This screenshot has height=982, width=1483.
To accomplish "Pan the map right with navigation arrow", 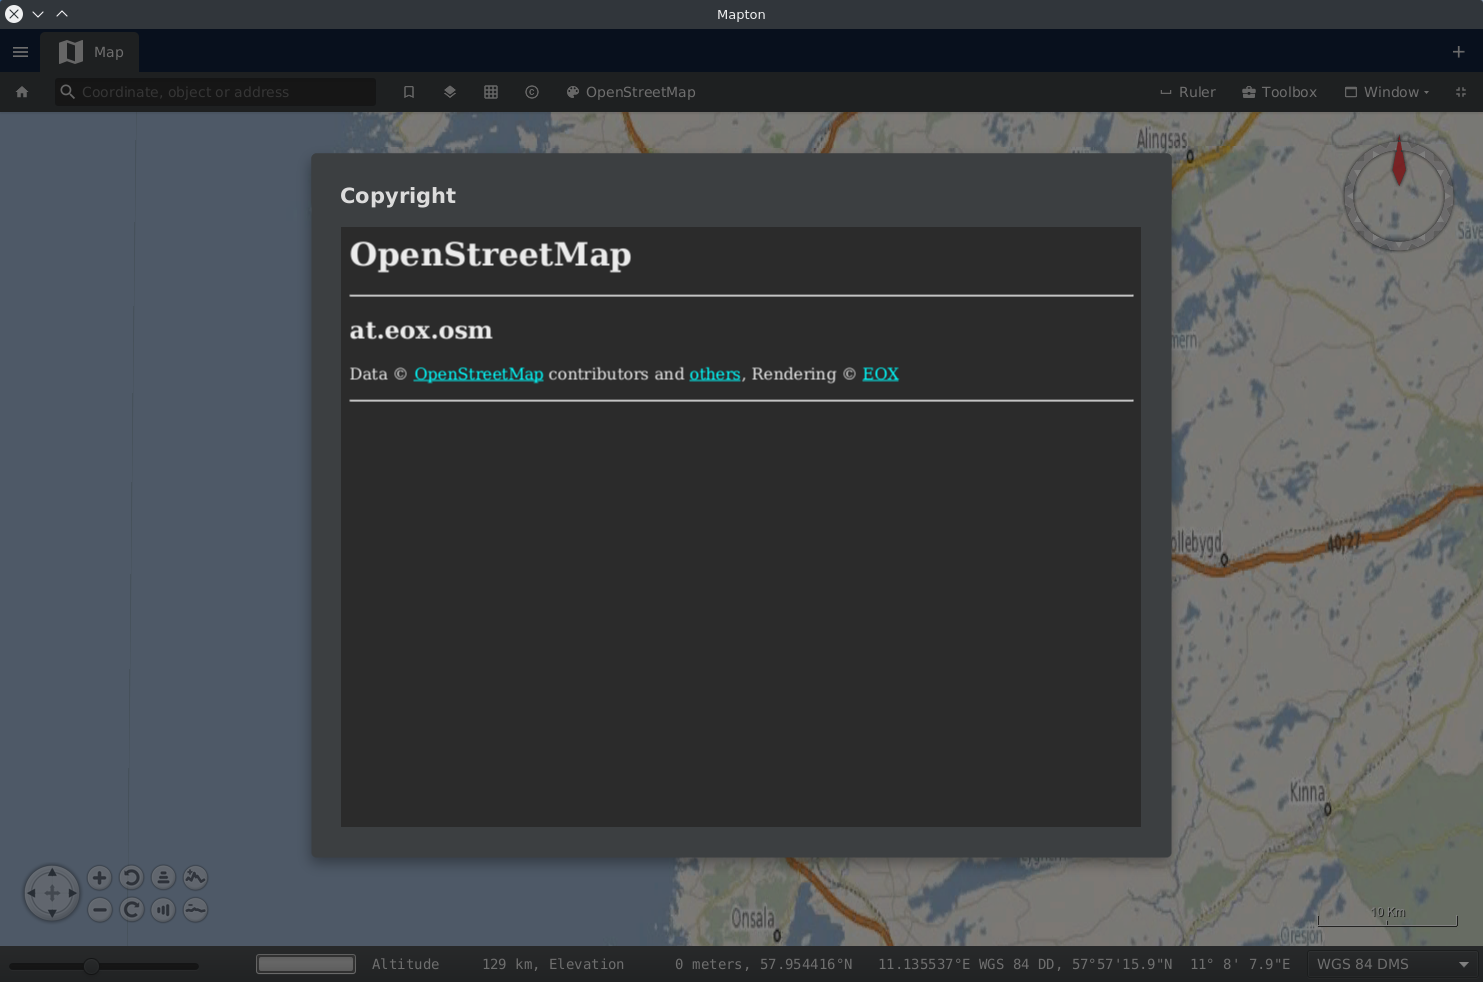I will (x=72, y=893).
